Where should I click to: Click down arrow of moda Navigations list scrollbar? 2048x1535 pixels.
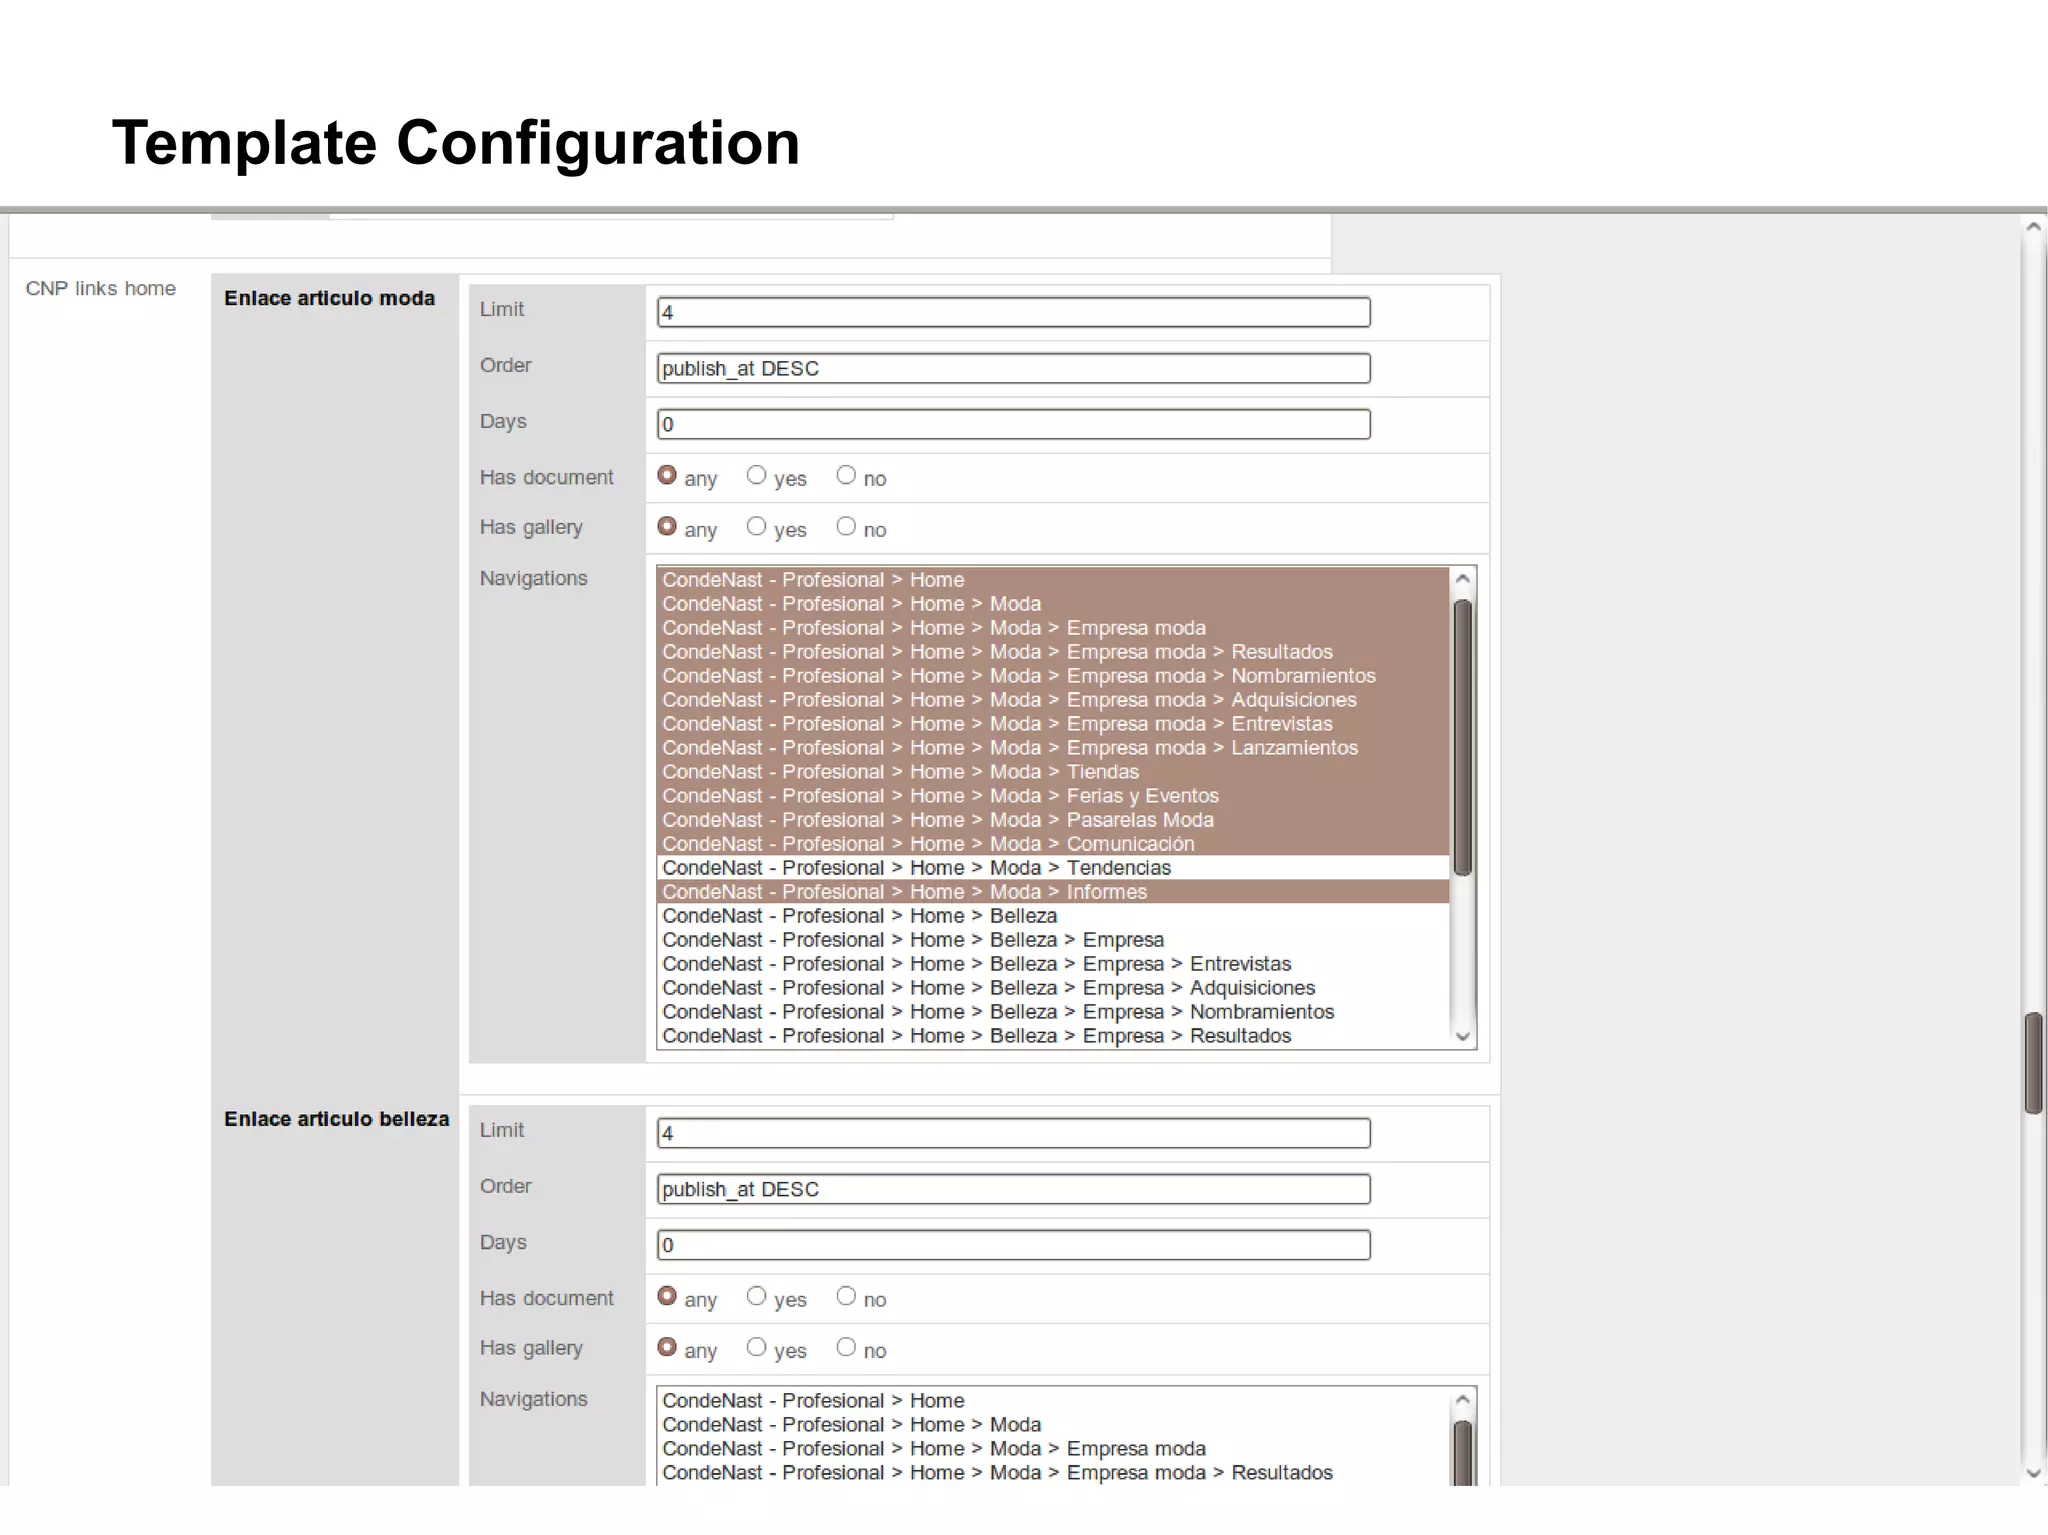click(1462, 1036)
